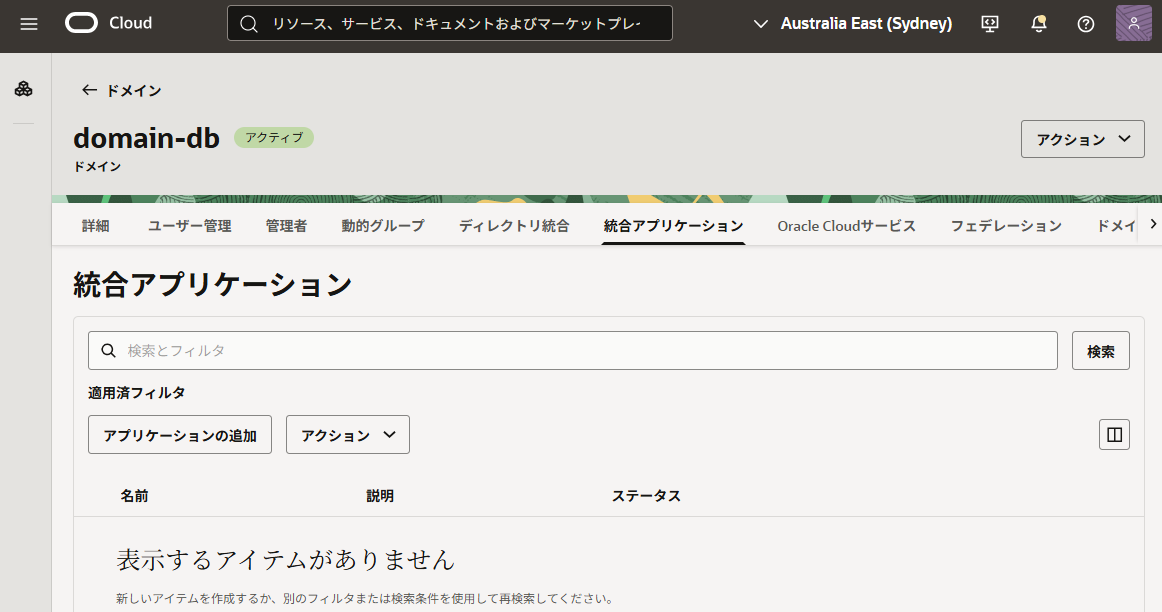1162x612 pixels.
Task: Switch to the Oracle Cloudサービス tab
Action: [x=846, y=225]
